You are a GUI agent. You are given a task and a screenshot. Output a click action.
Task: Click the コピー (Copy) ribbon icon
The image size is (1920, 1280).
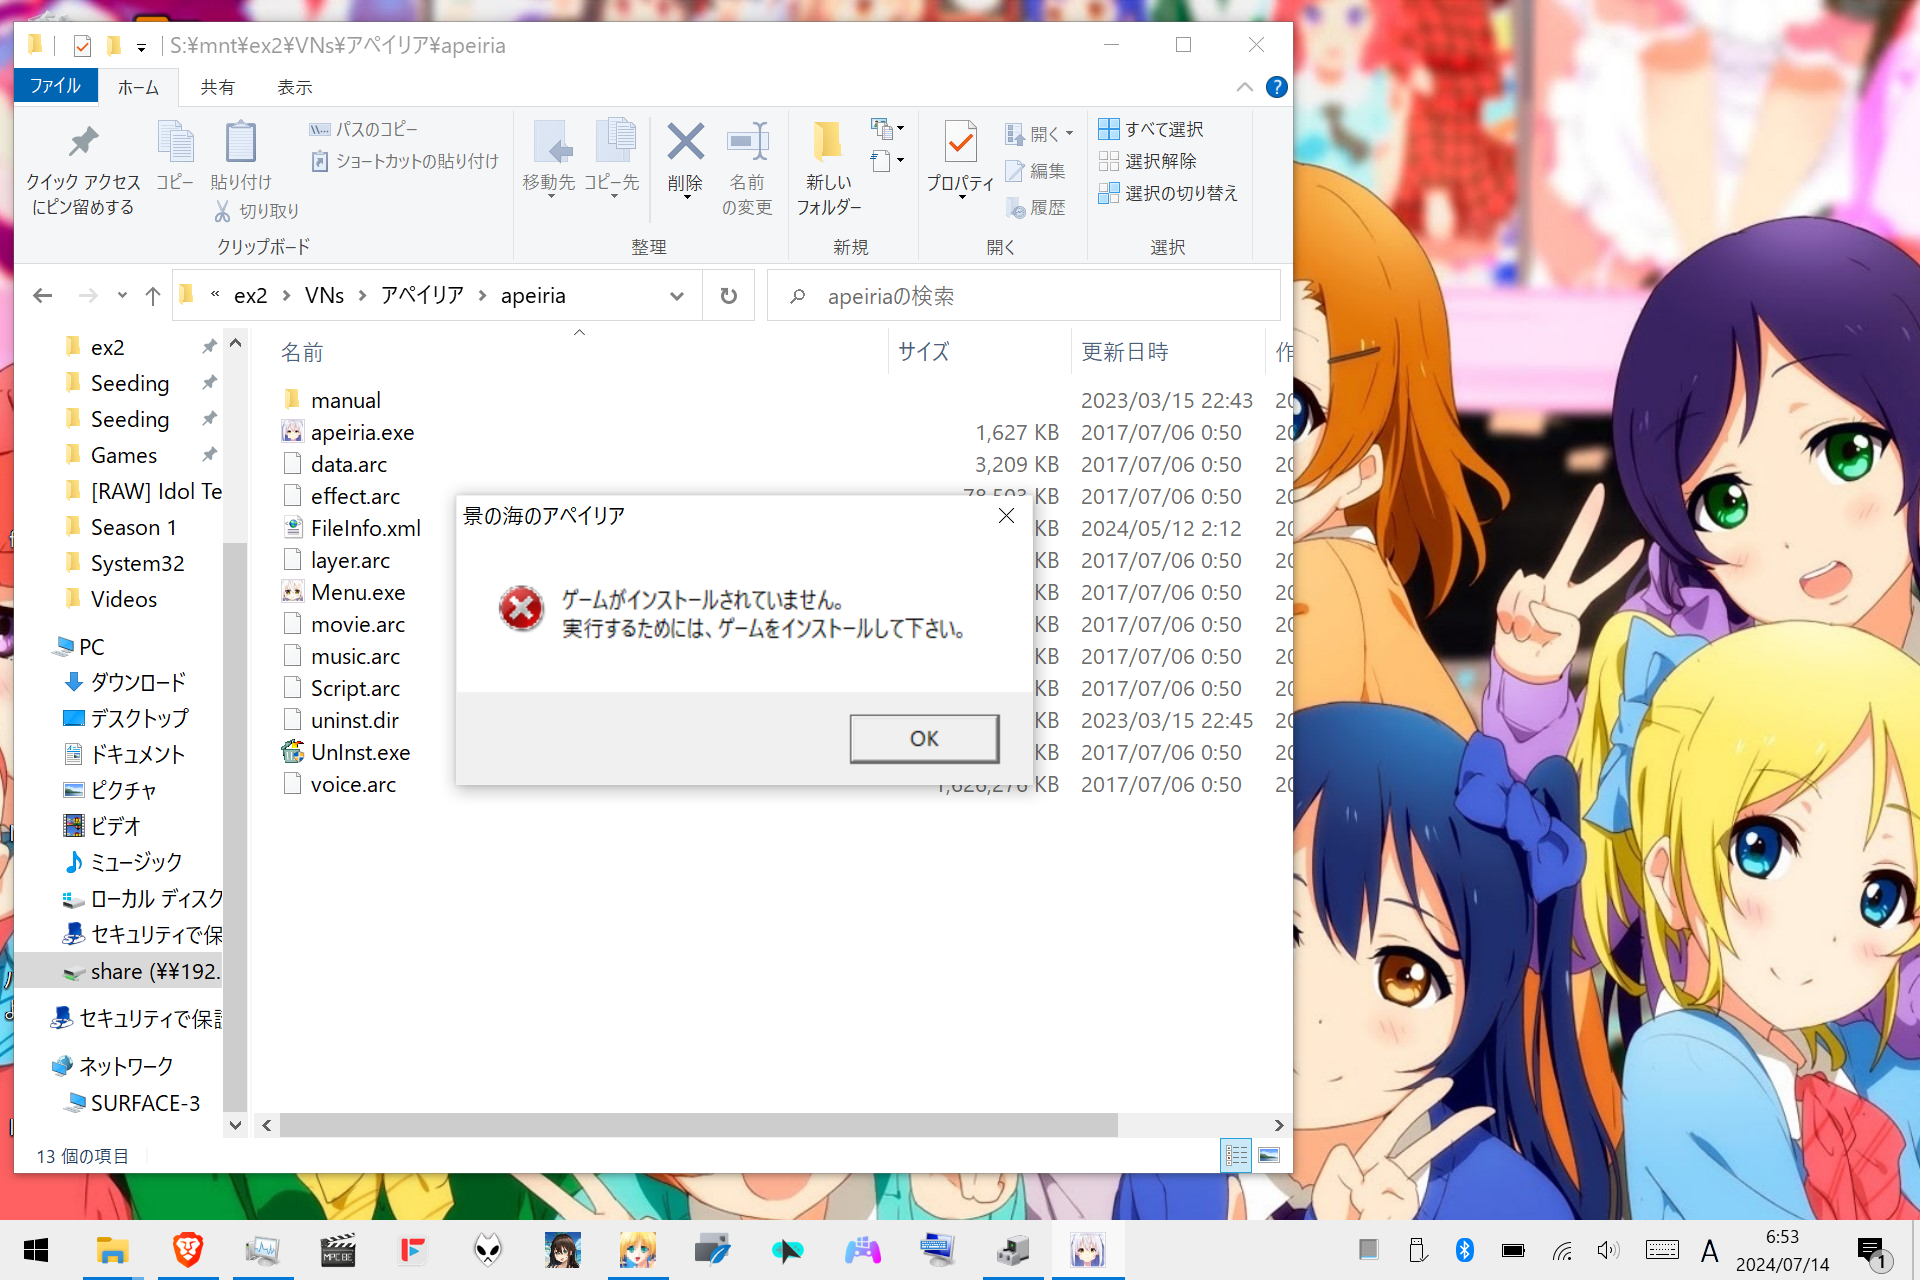pyautogui.click(x=176, y=155)
